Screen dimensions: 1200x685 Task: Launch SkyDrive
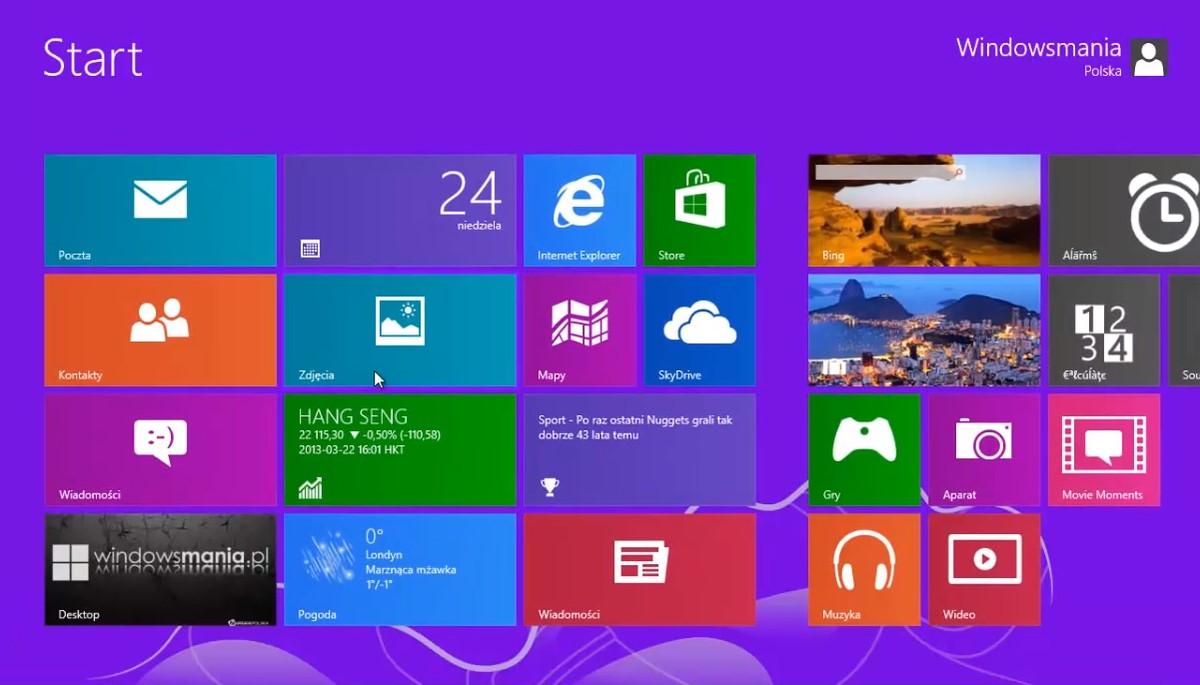point(700,330)
